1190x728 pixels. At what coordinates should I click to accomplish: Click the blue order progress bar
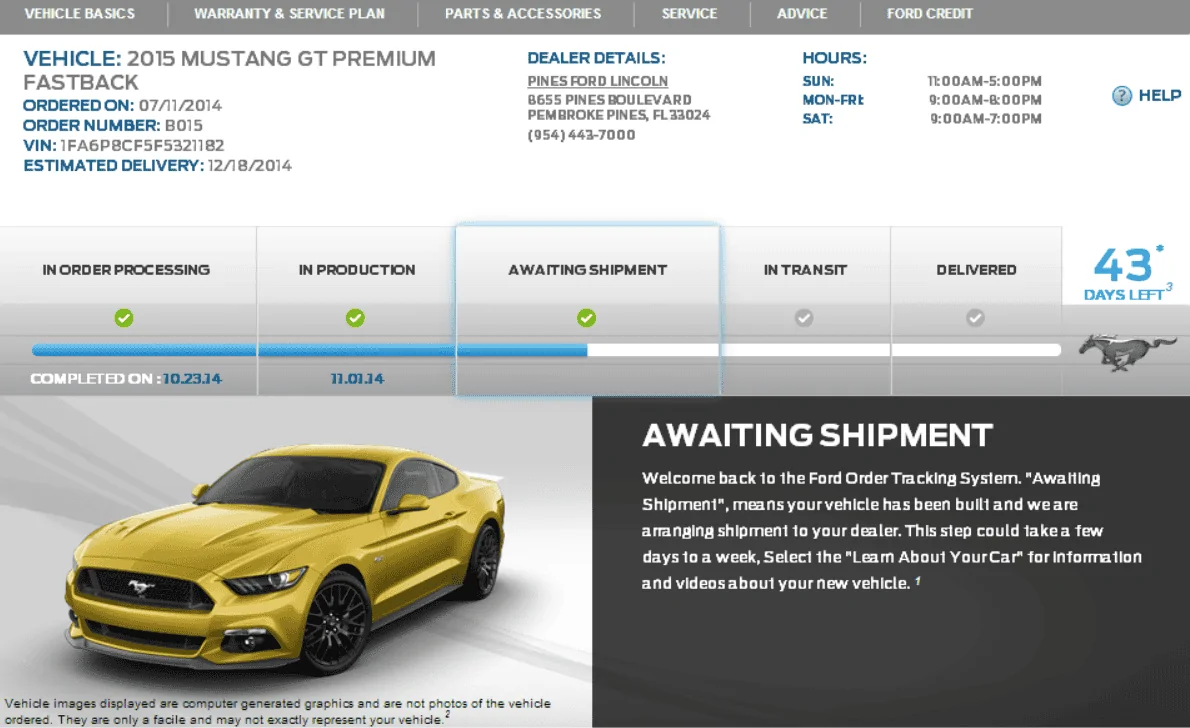(x=310, y=350)
